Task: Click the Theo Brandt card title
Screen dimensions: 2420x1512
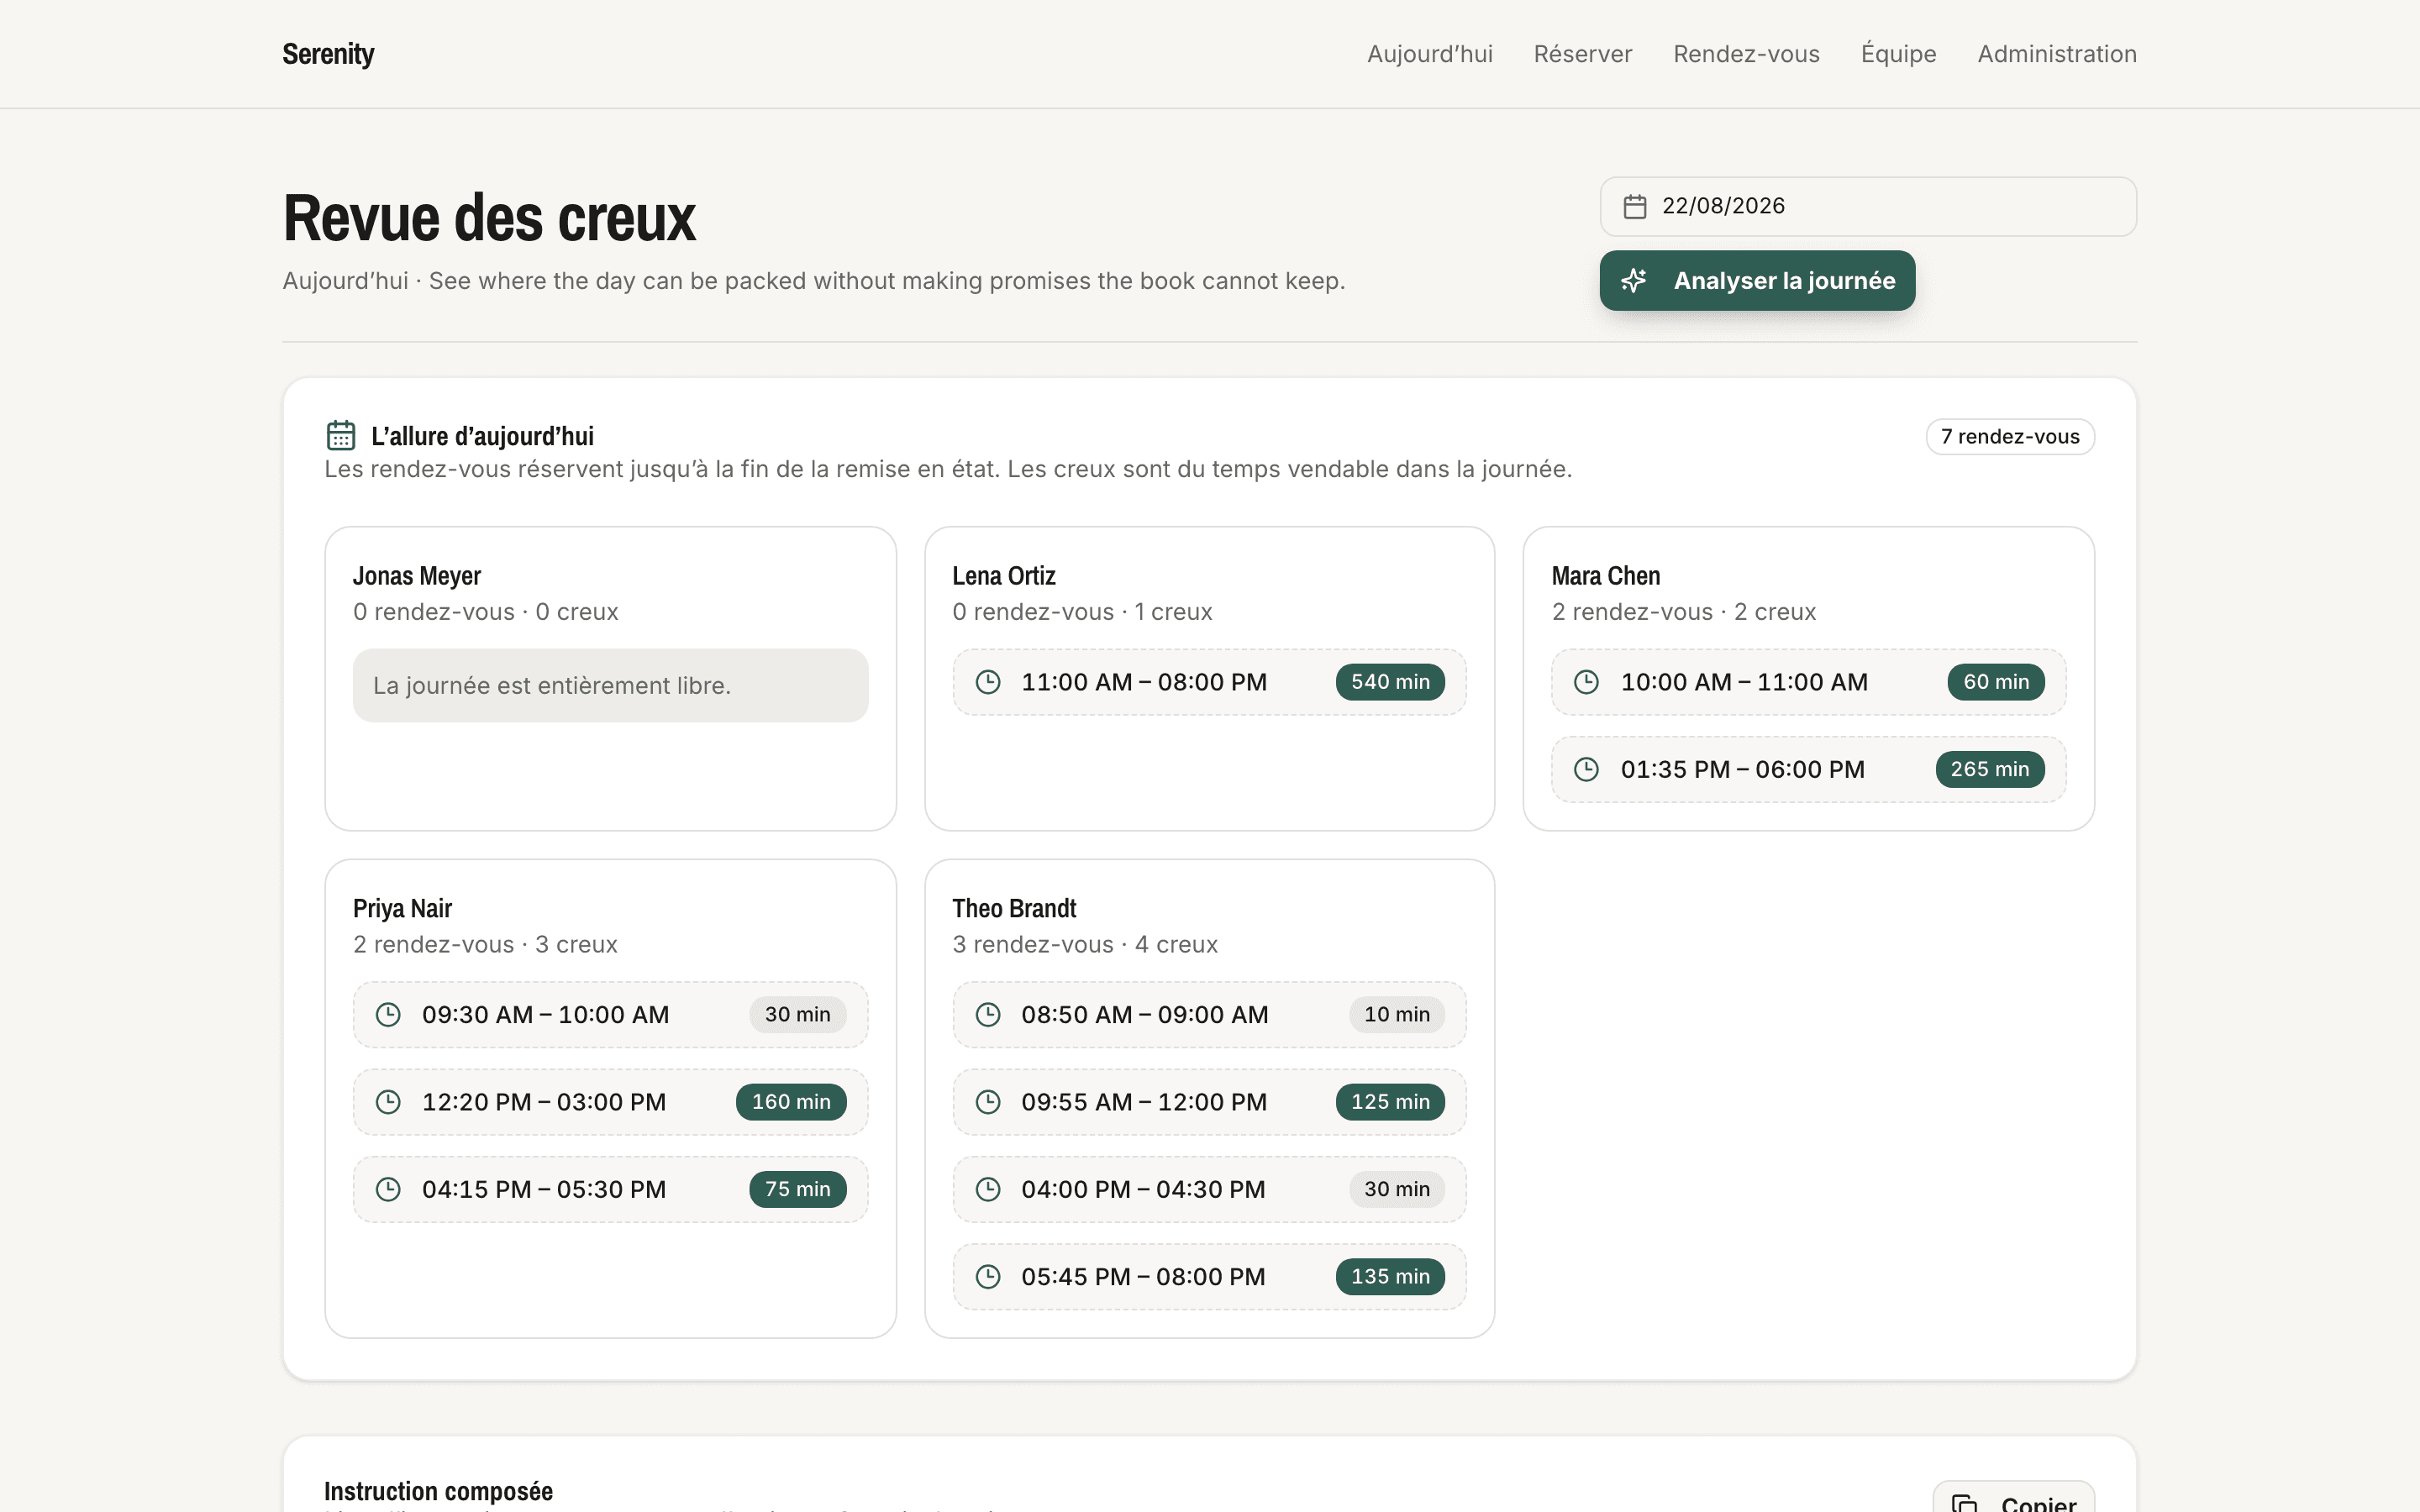Action: 1014,909
